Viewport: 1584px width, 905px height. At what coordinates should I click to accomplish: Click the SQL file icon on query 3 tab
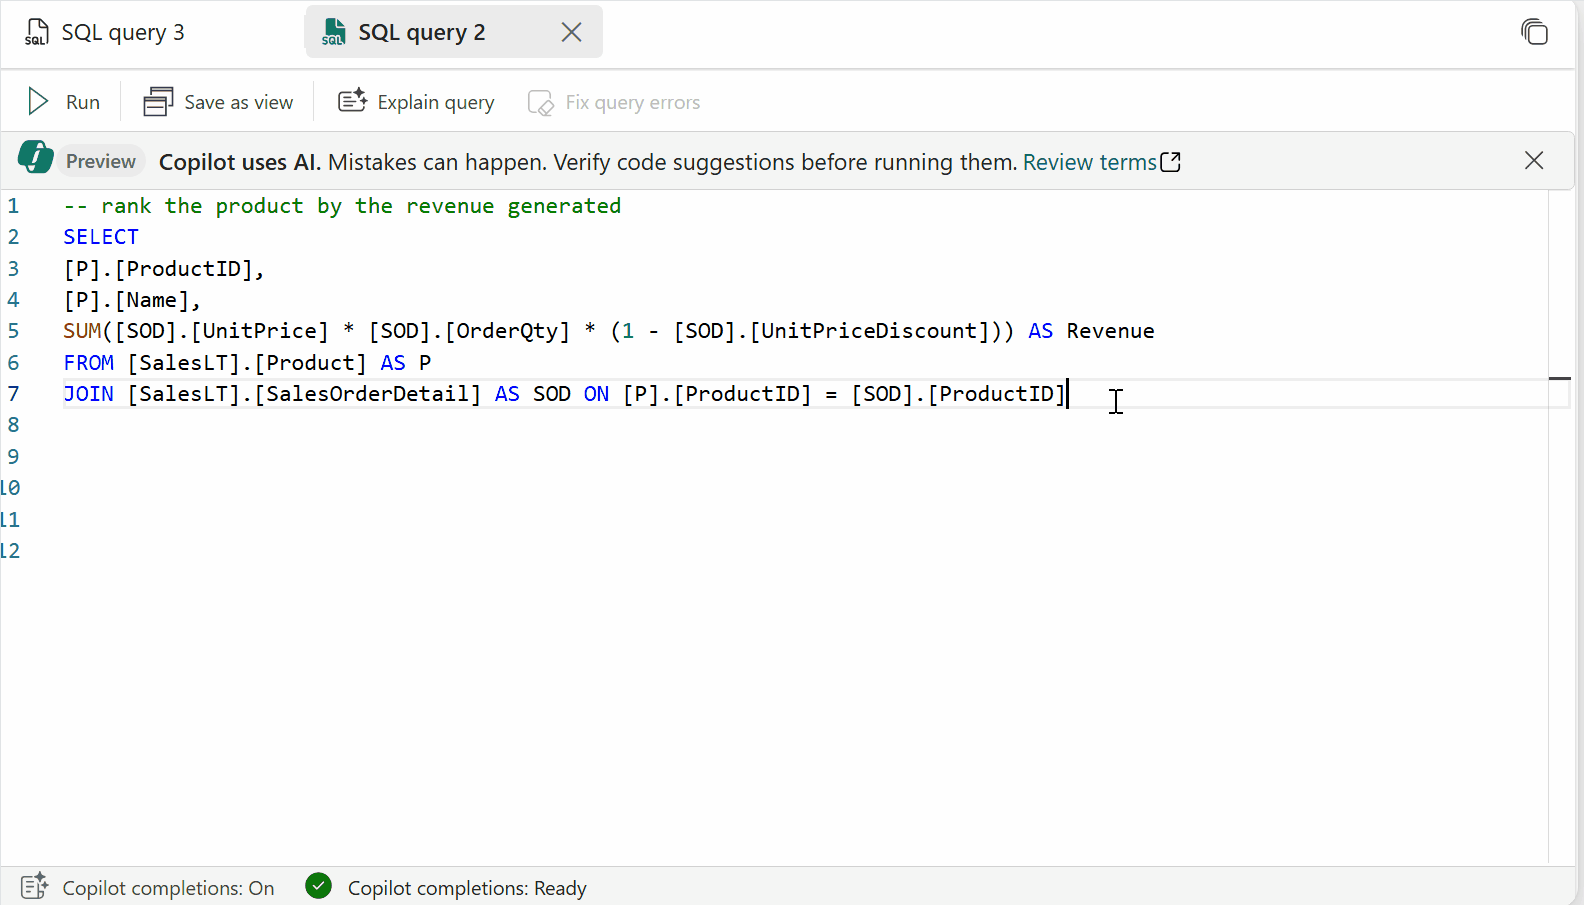37,32
